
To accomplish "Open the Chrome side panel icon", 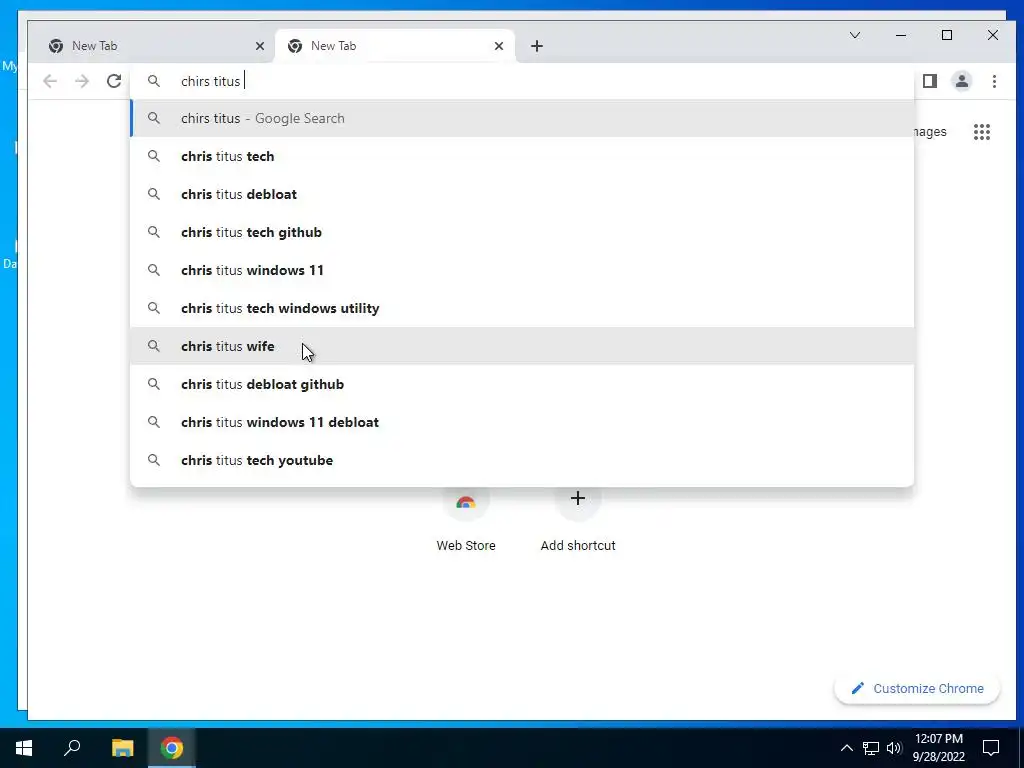I will pos(930,81).
